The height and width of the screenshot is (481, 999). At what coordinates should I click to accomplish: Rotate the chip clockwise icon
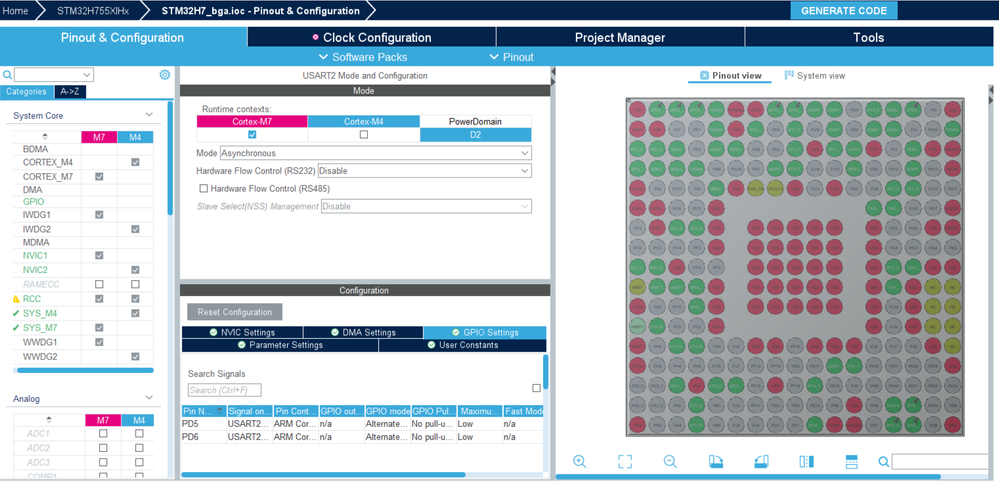click(x=715, y=461)
